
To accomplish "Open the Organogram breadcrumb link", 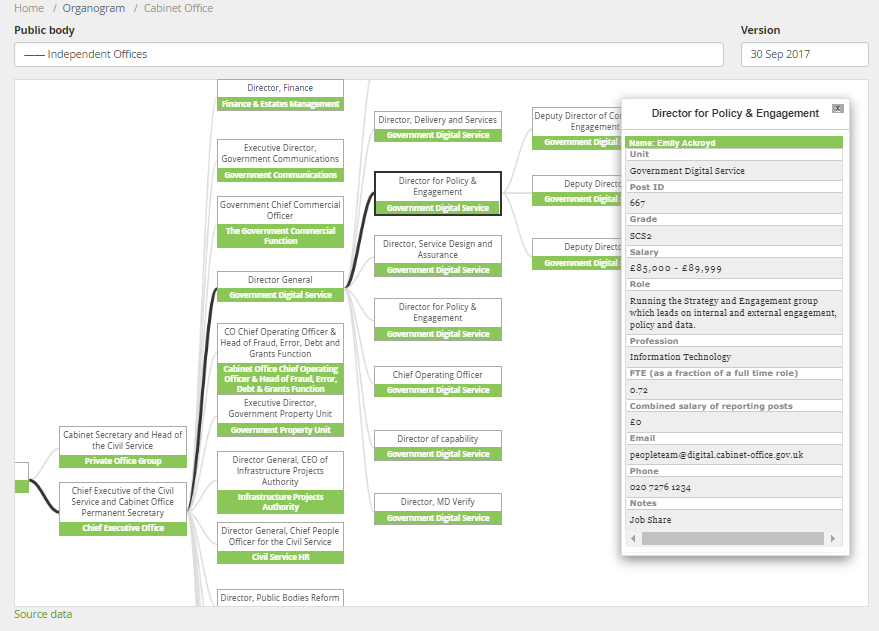I will coord(94,8).
